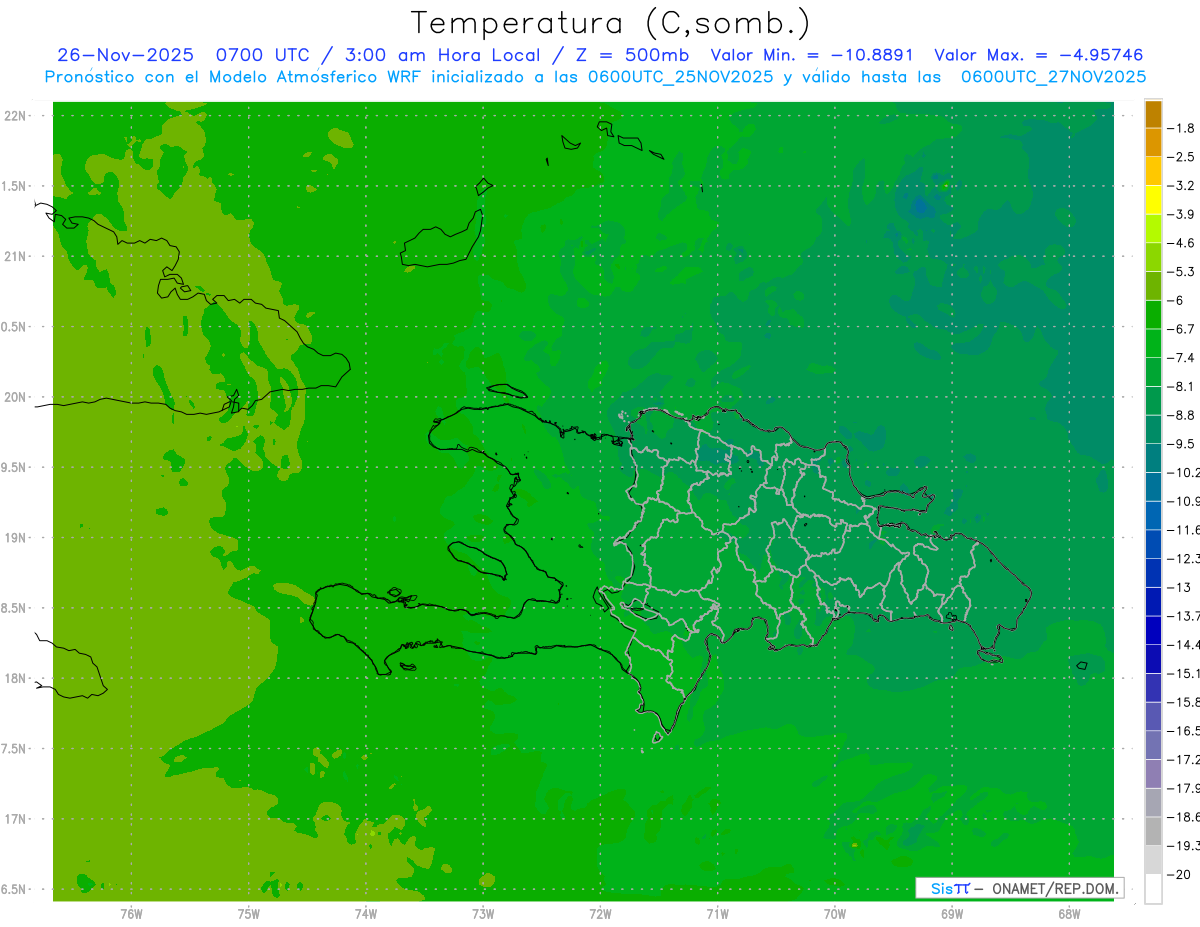Click the "Valor Min. = -10.8891" value
Image resolution: width=1200 pixels, height=927 pixels.
813,55
